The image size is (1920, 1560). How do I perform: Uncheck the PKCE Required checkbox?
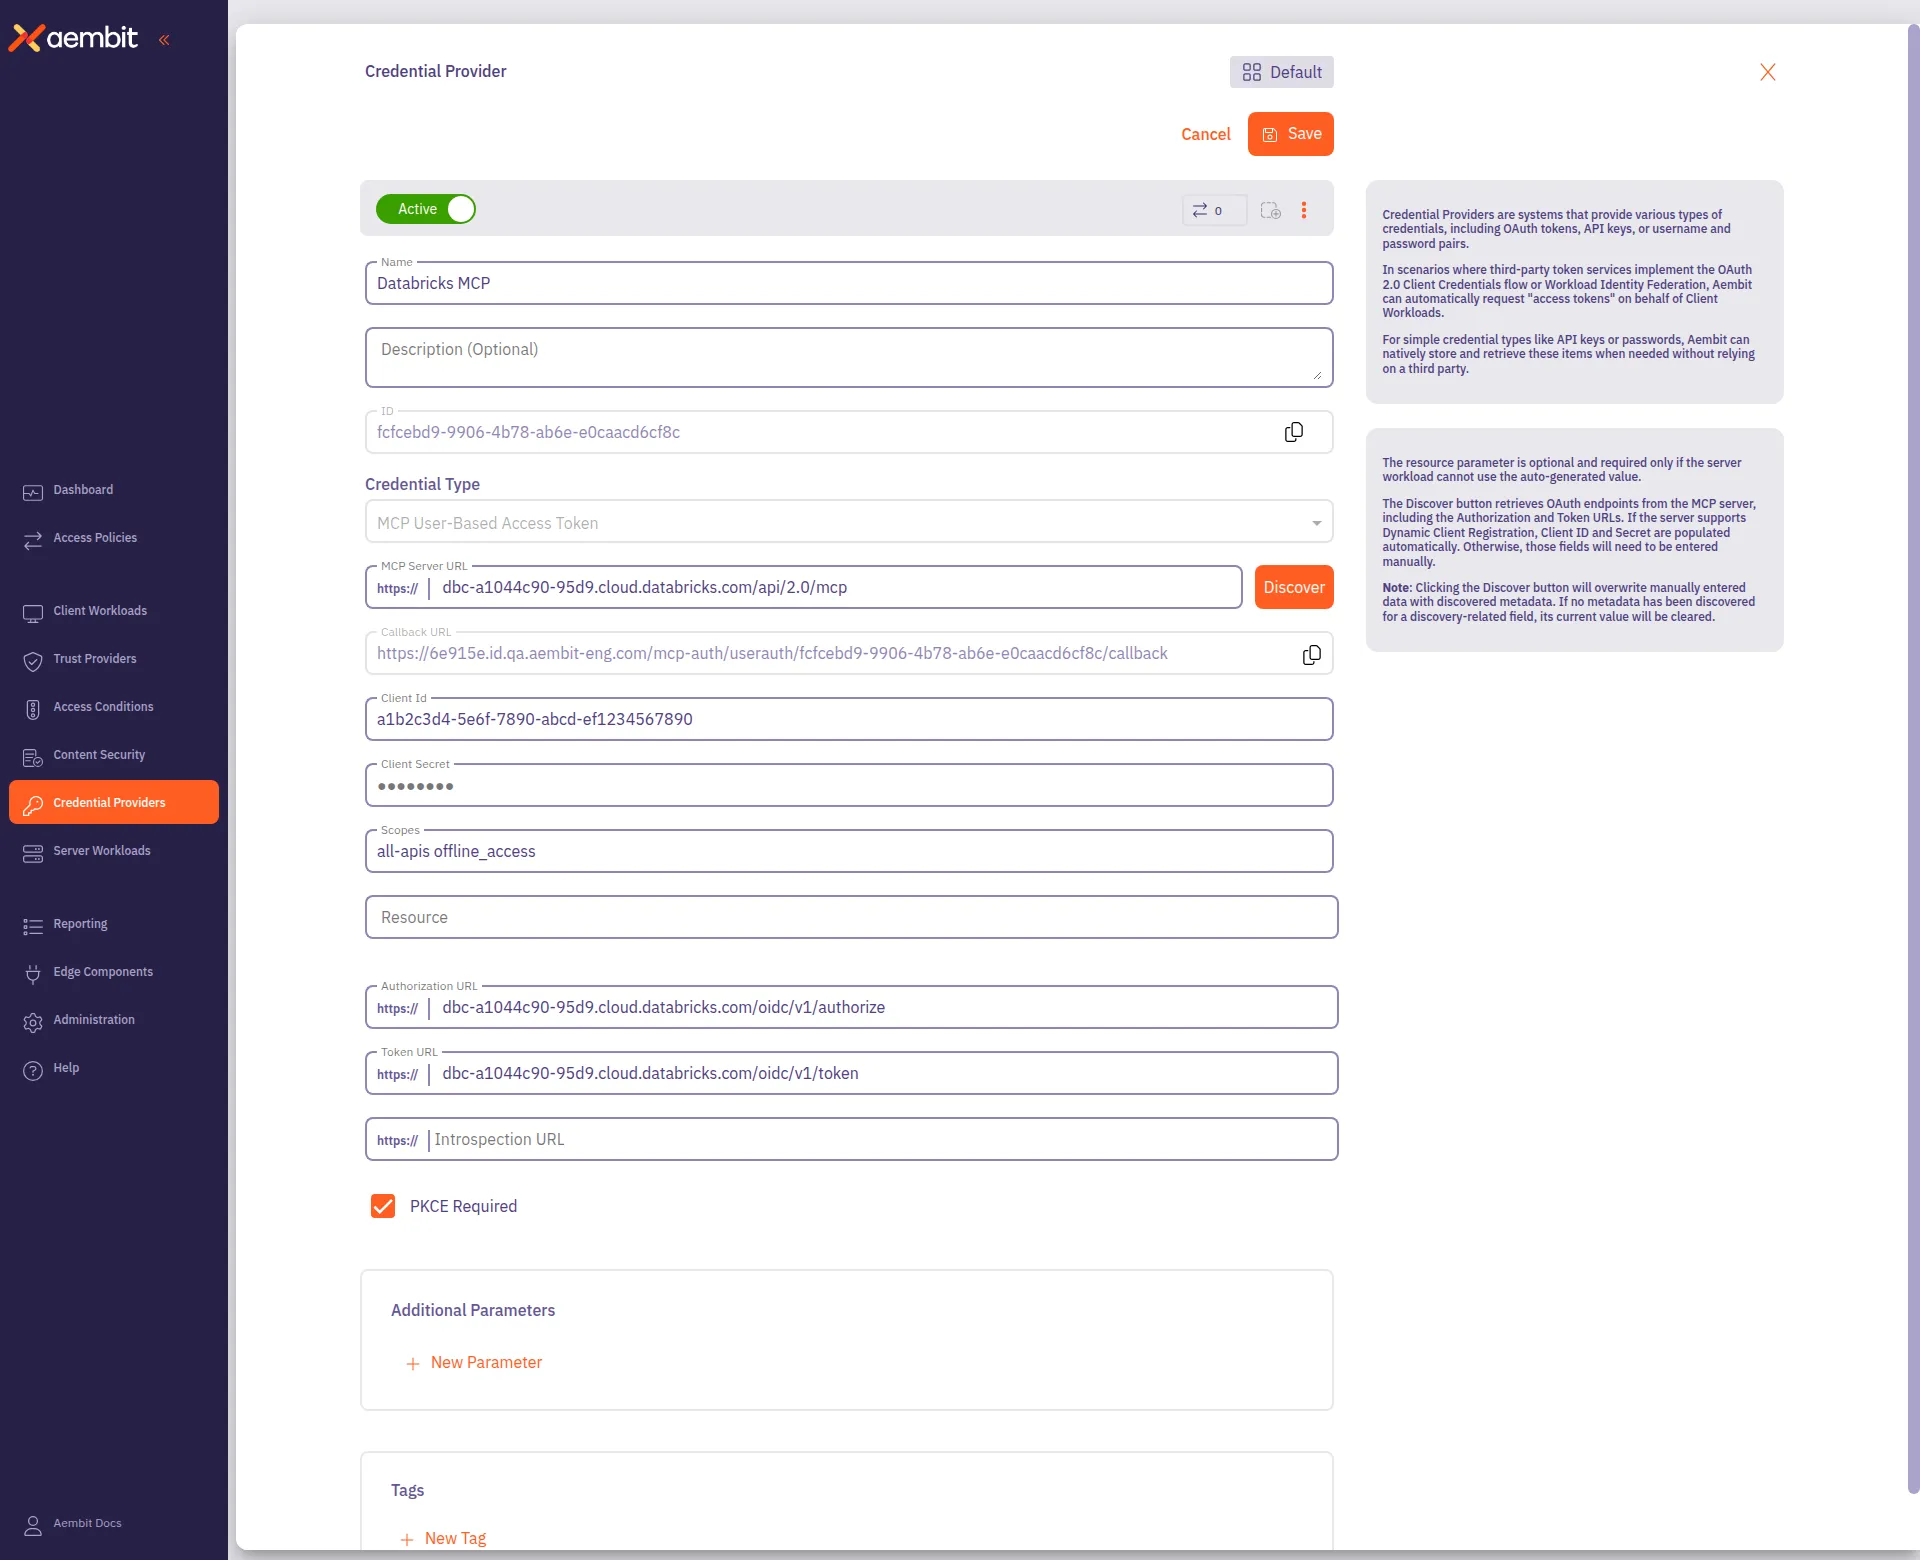[x=383, y=1206]
